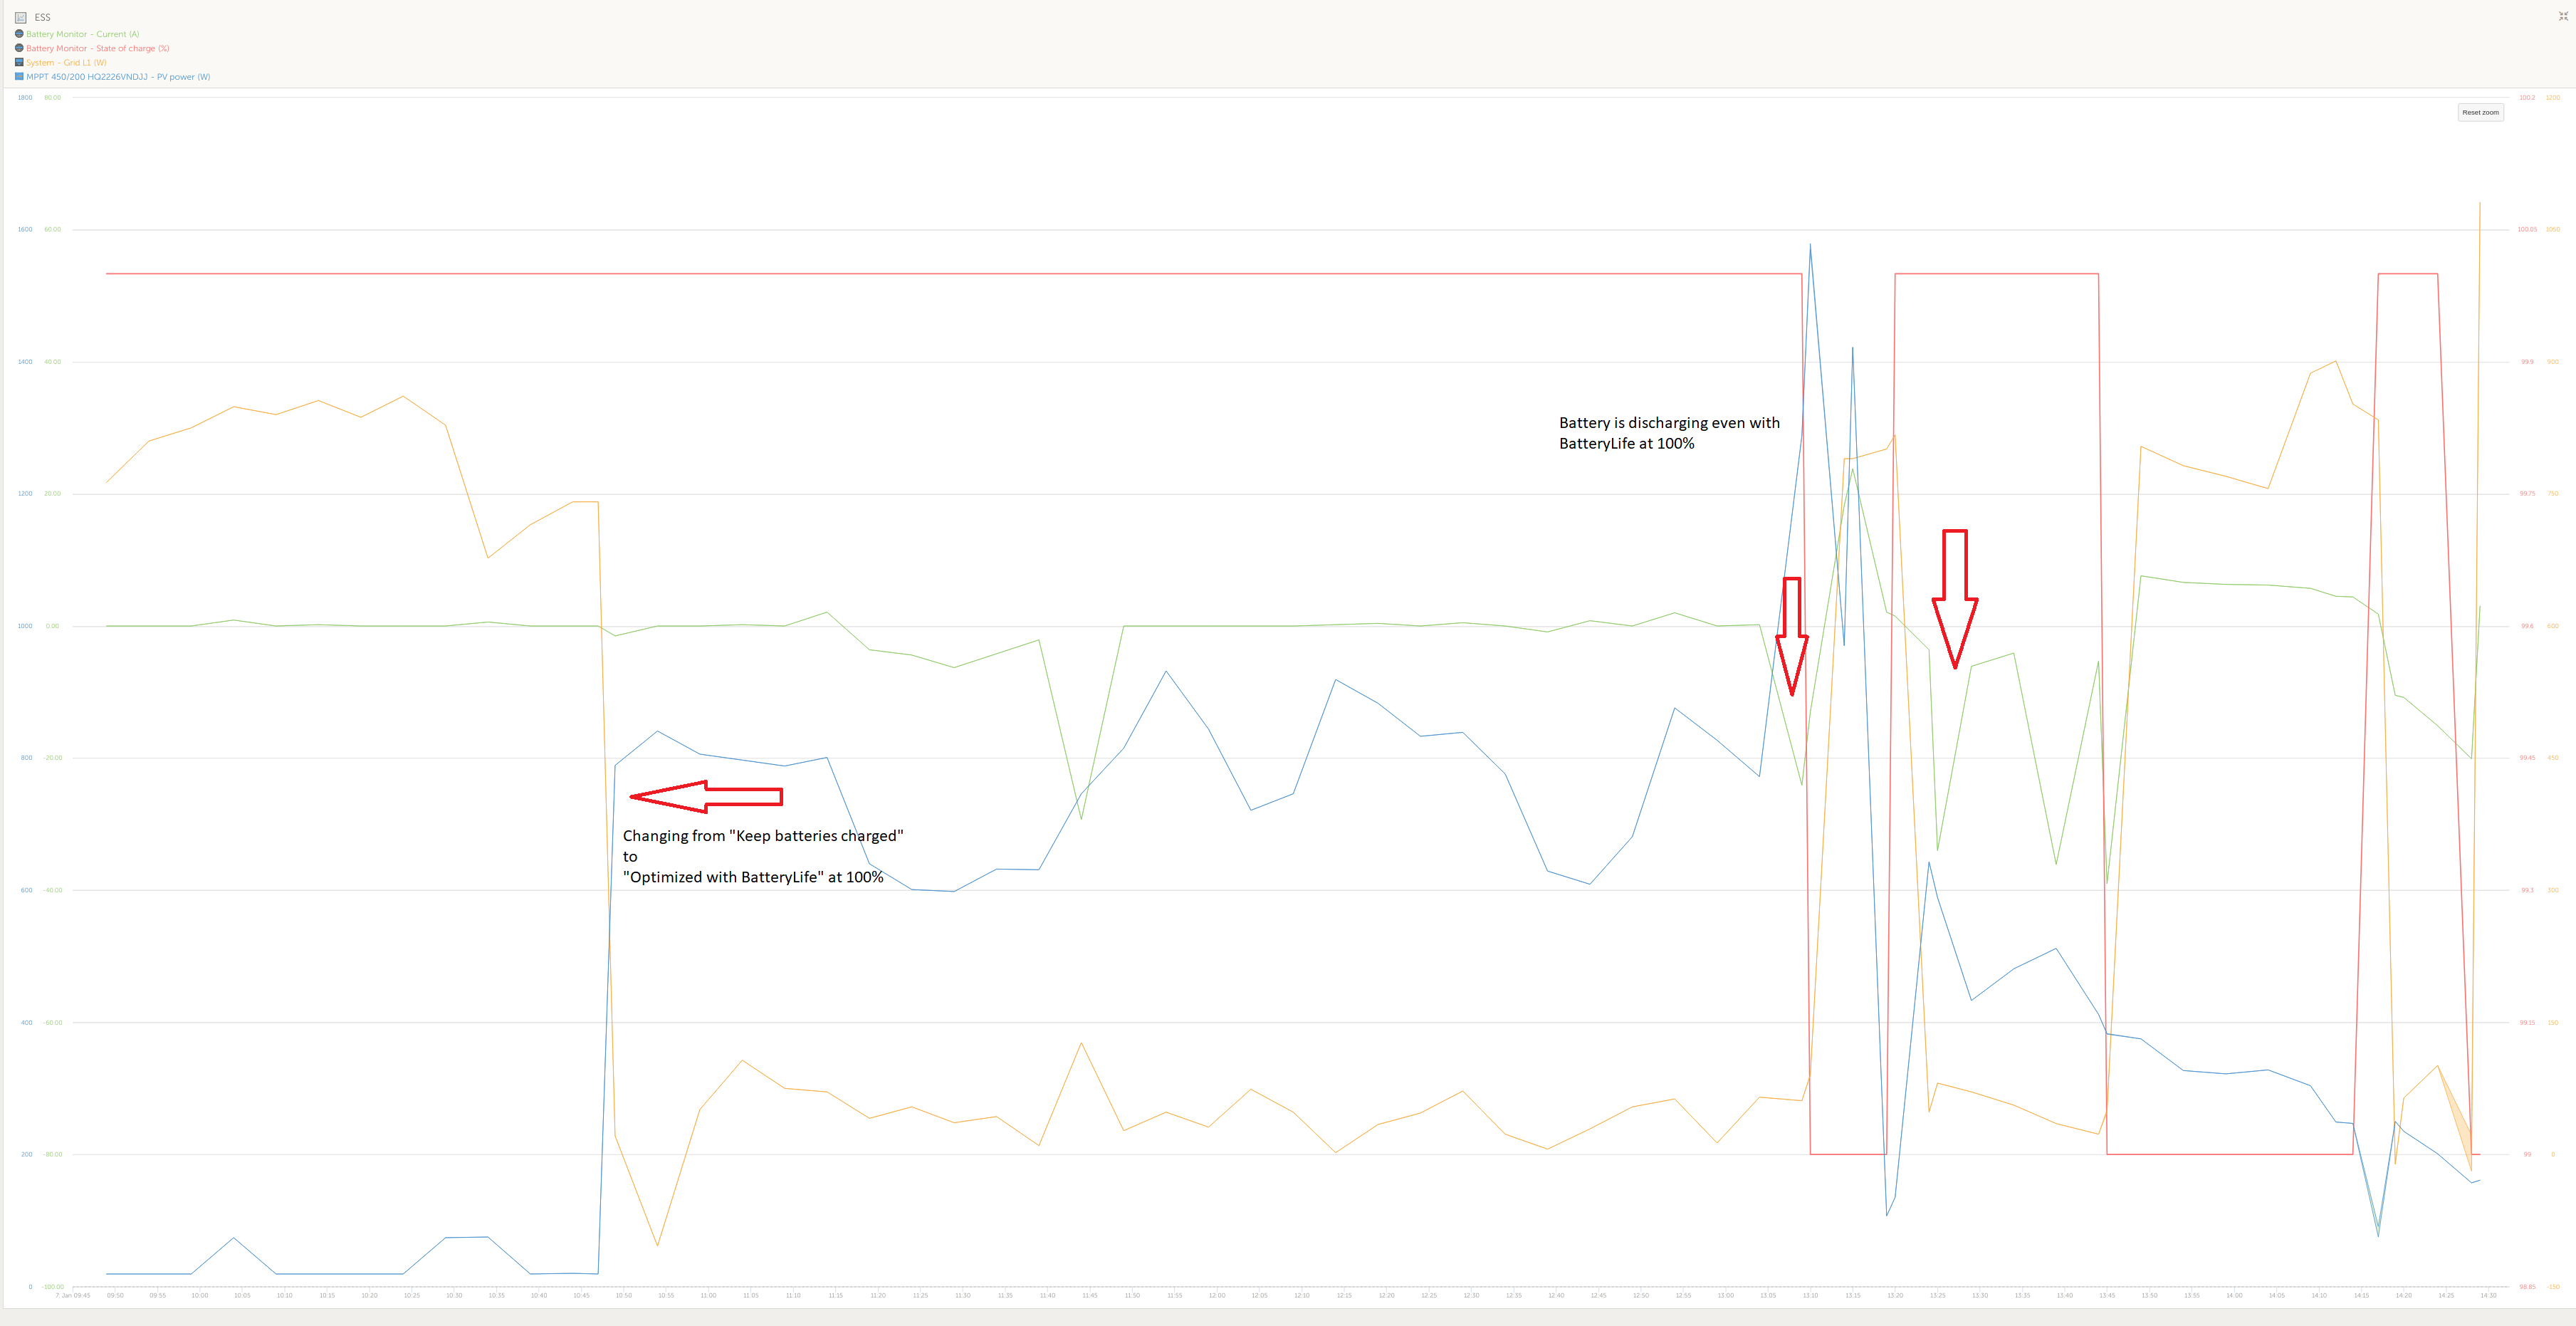Click the ESS chart widget icon
This screenshot has height=1326, width=2576.
(x=20, y=17)
